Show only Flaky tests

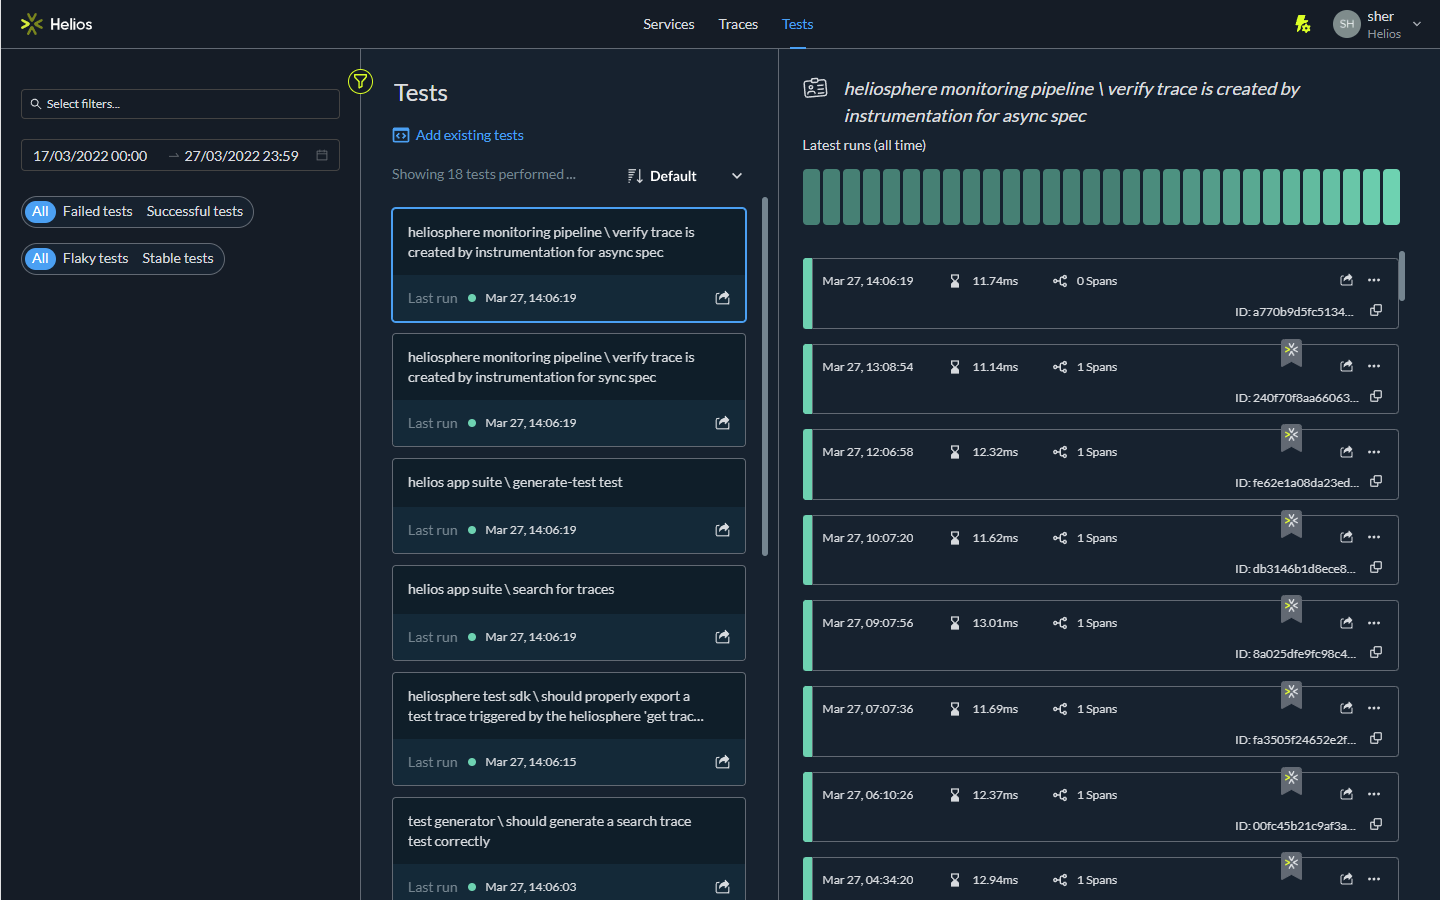click(95, 259)
